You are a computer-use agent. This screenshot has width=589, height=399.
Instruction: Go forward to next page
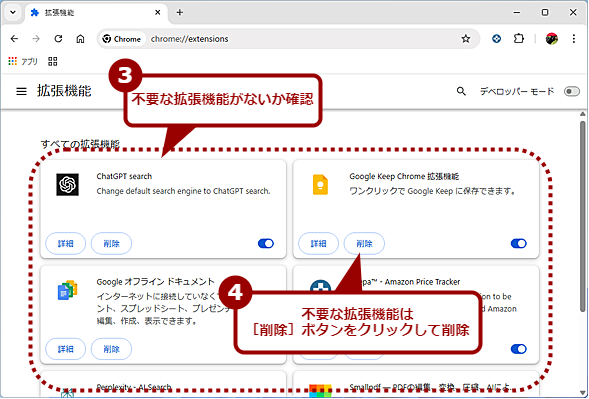click(x=36, y=39)
